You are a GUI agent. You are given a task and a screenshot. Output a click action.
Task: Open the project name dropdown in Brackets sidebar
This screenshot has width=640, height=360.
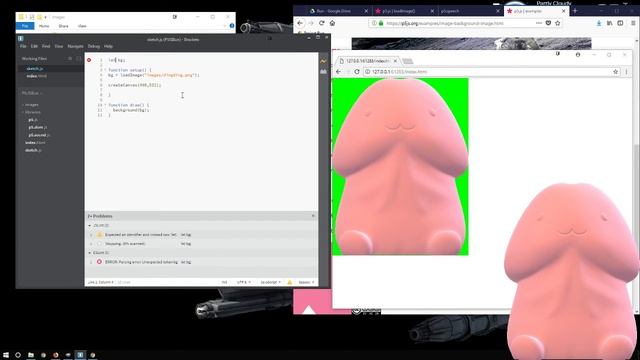[32, 93]
